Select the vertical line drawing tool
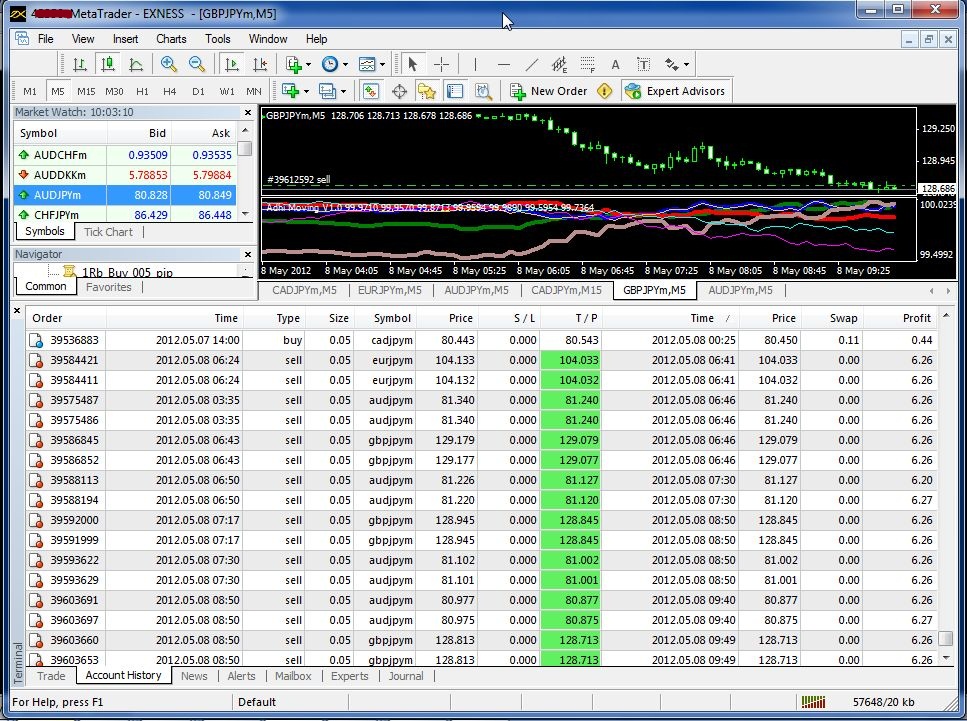Screen dimensions: 967x721 tap(475, 64)
